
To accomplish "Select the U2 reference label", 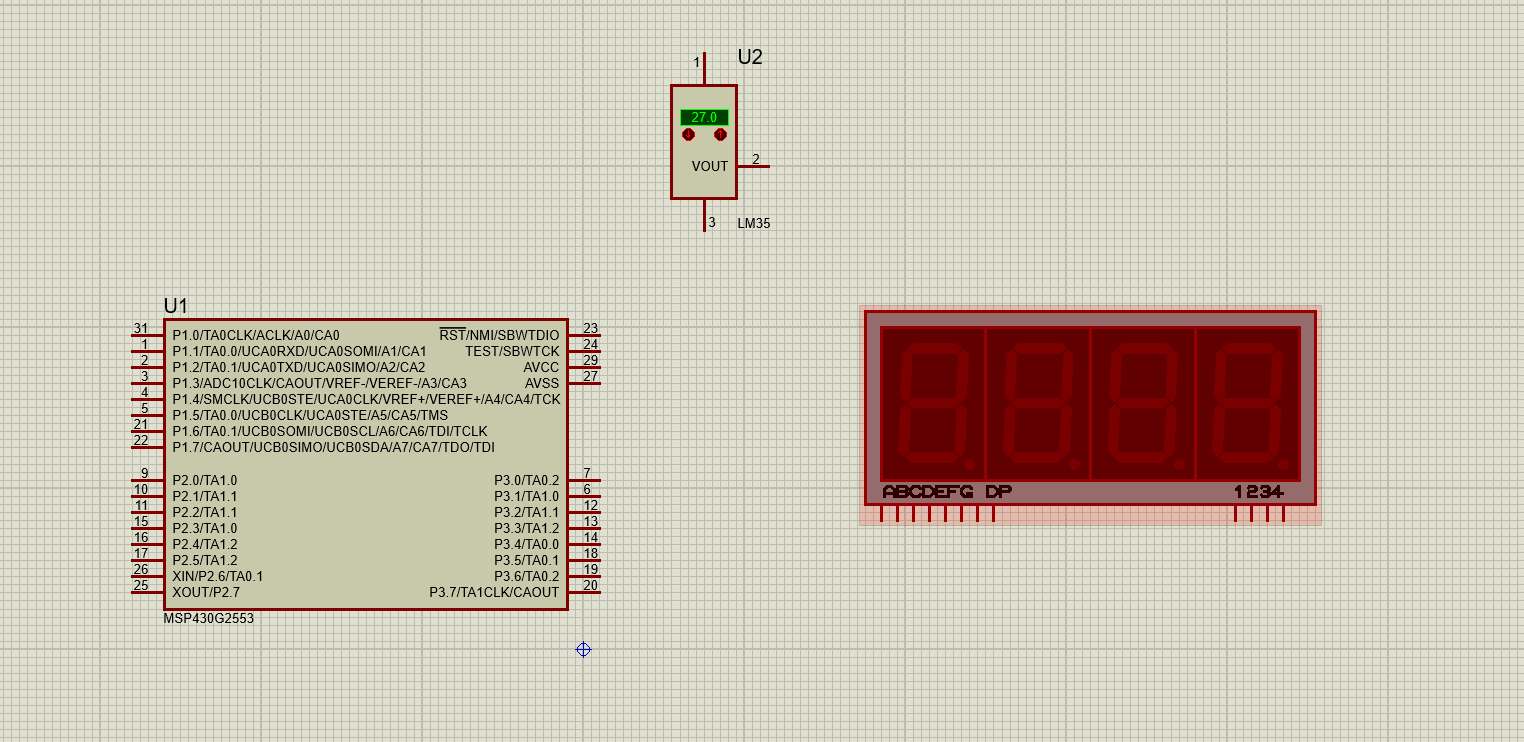I will 750,57.
